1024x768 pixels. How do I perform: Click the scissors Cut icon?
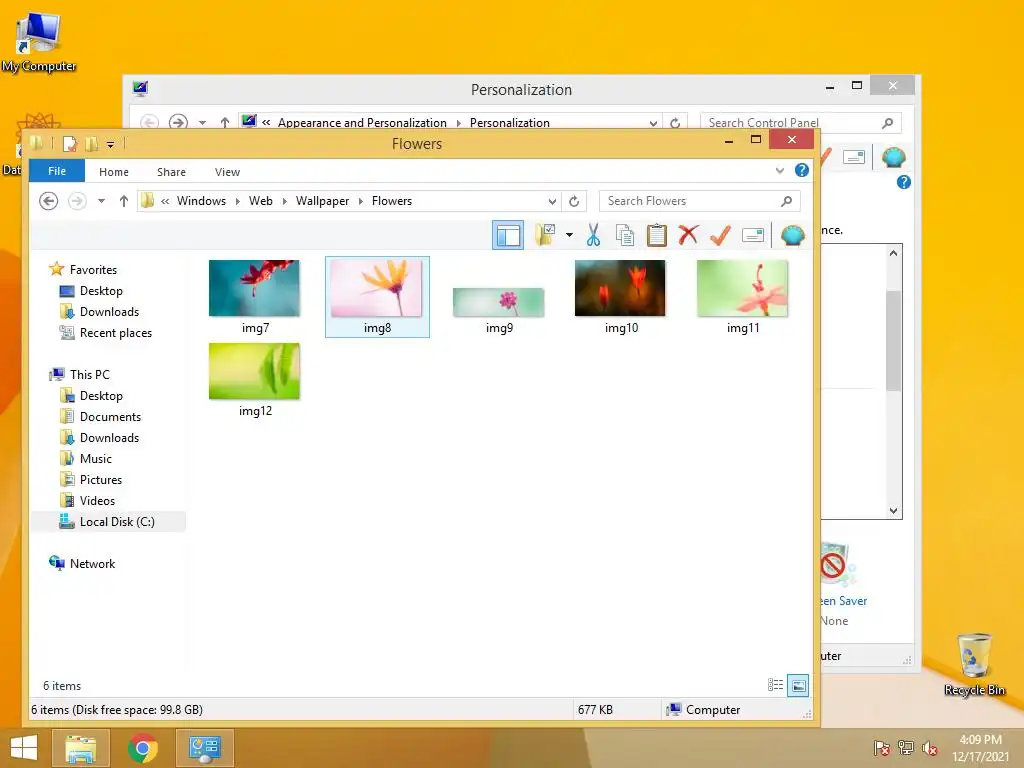pyautogui.click(x=593, y=235)
